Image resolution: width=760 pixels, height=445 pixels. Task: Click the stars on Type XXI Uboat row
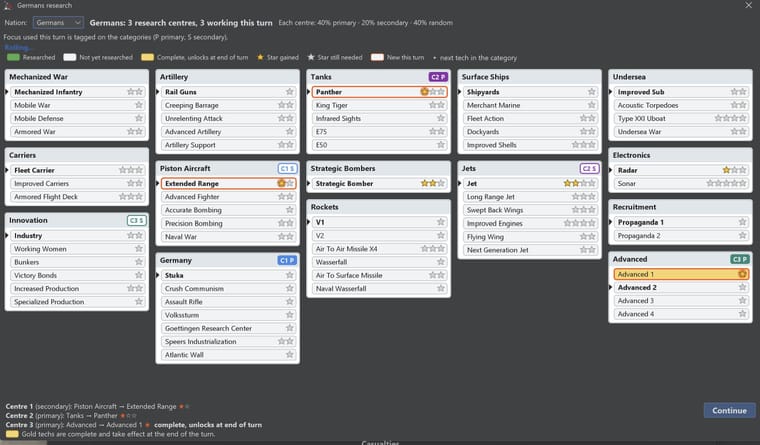click(x=730, y=118)
